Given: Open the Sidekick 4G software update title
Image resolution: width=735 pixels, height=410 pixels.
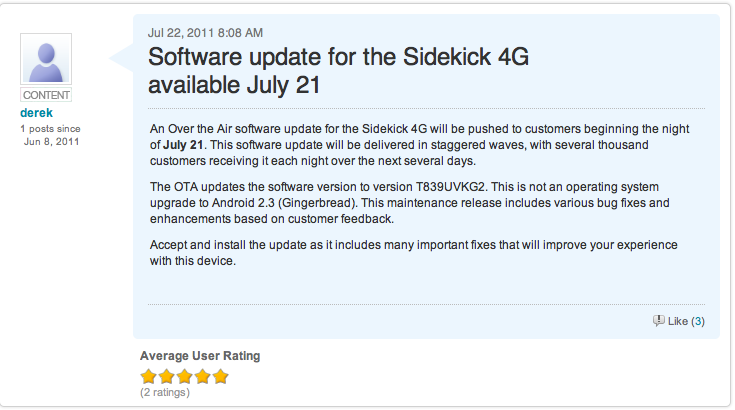Looking at the screenshot, I should coord(338,70).
